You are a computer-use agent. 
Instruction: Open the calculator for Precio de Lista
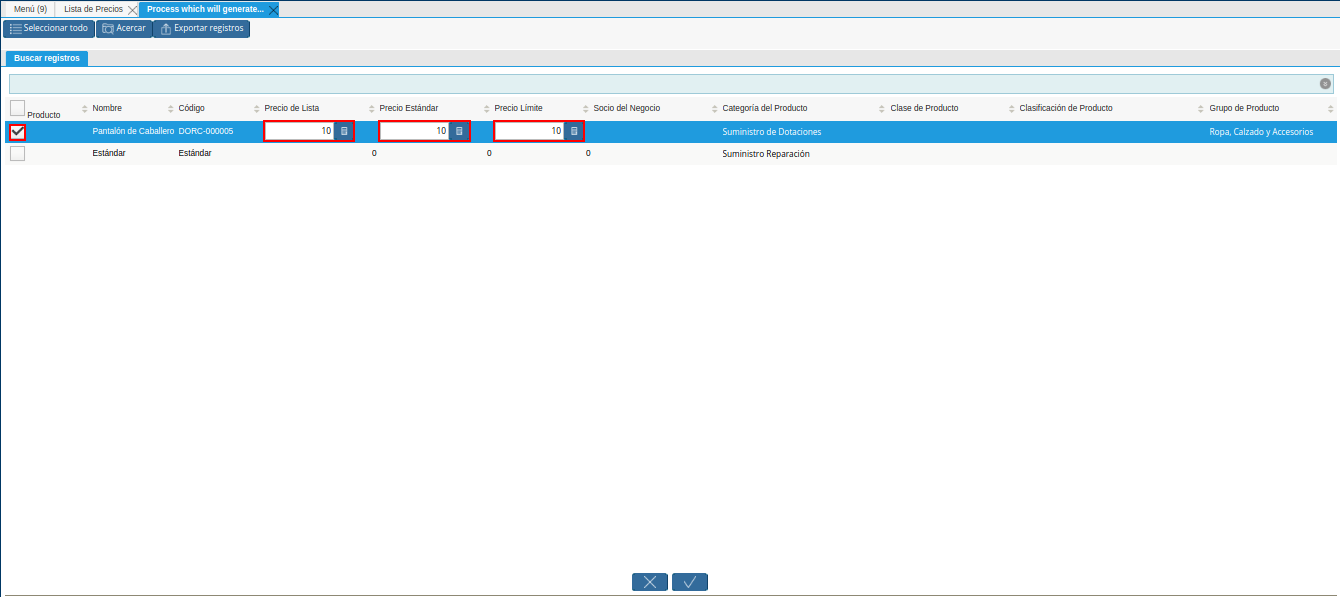point(344,131)
